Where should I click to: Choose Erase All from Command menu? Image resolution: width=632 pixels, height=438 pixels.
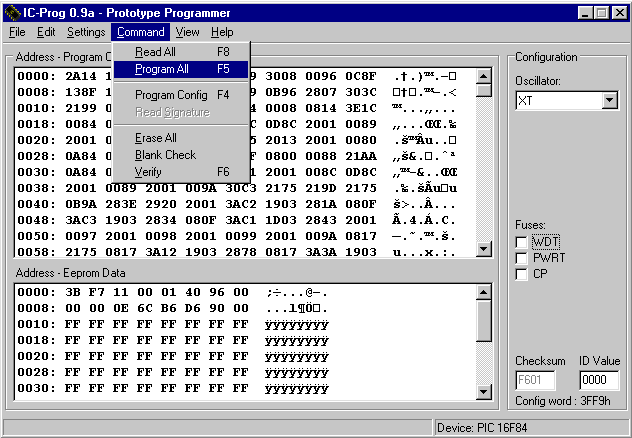click(181, 138)
